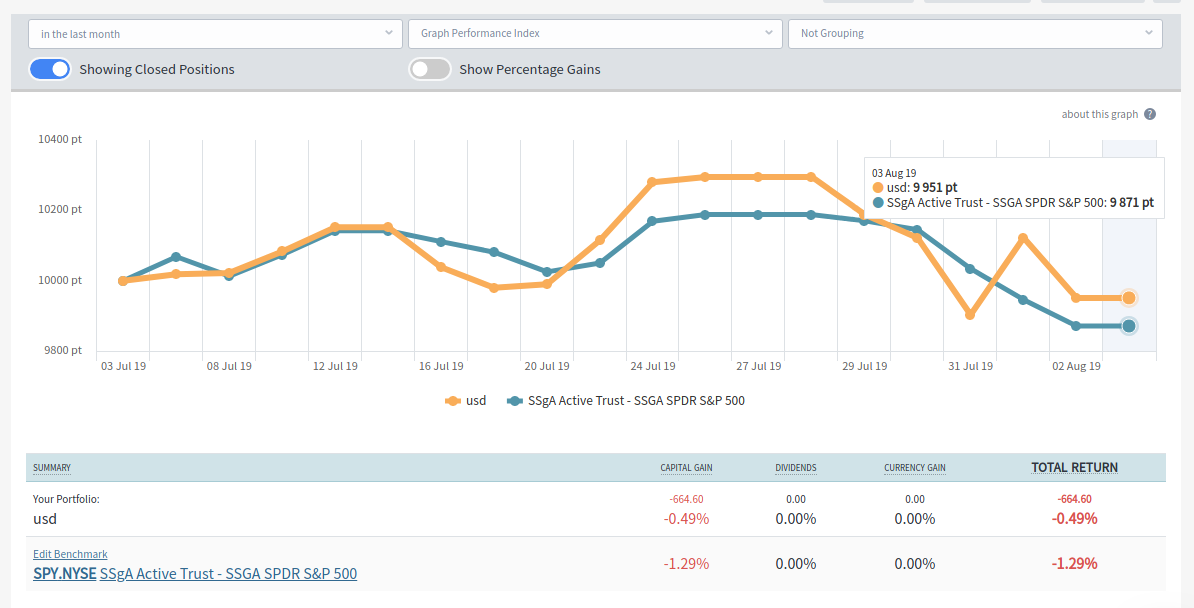Click the about this graph help icon
The image size is (1194, 608).
[1150, 114]
